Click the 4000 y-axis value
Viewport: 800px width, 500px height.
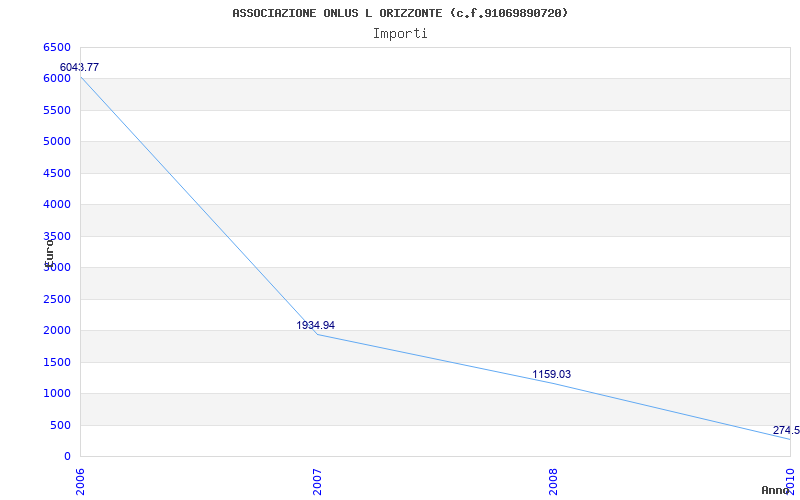57,205
